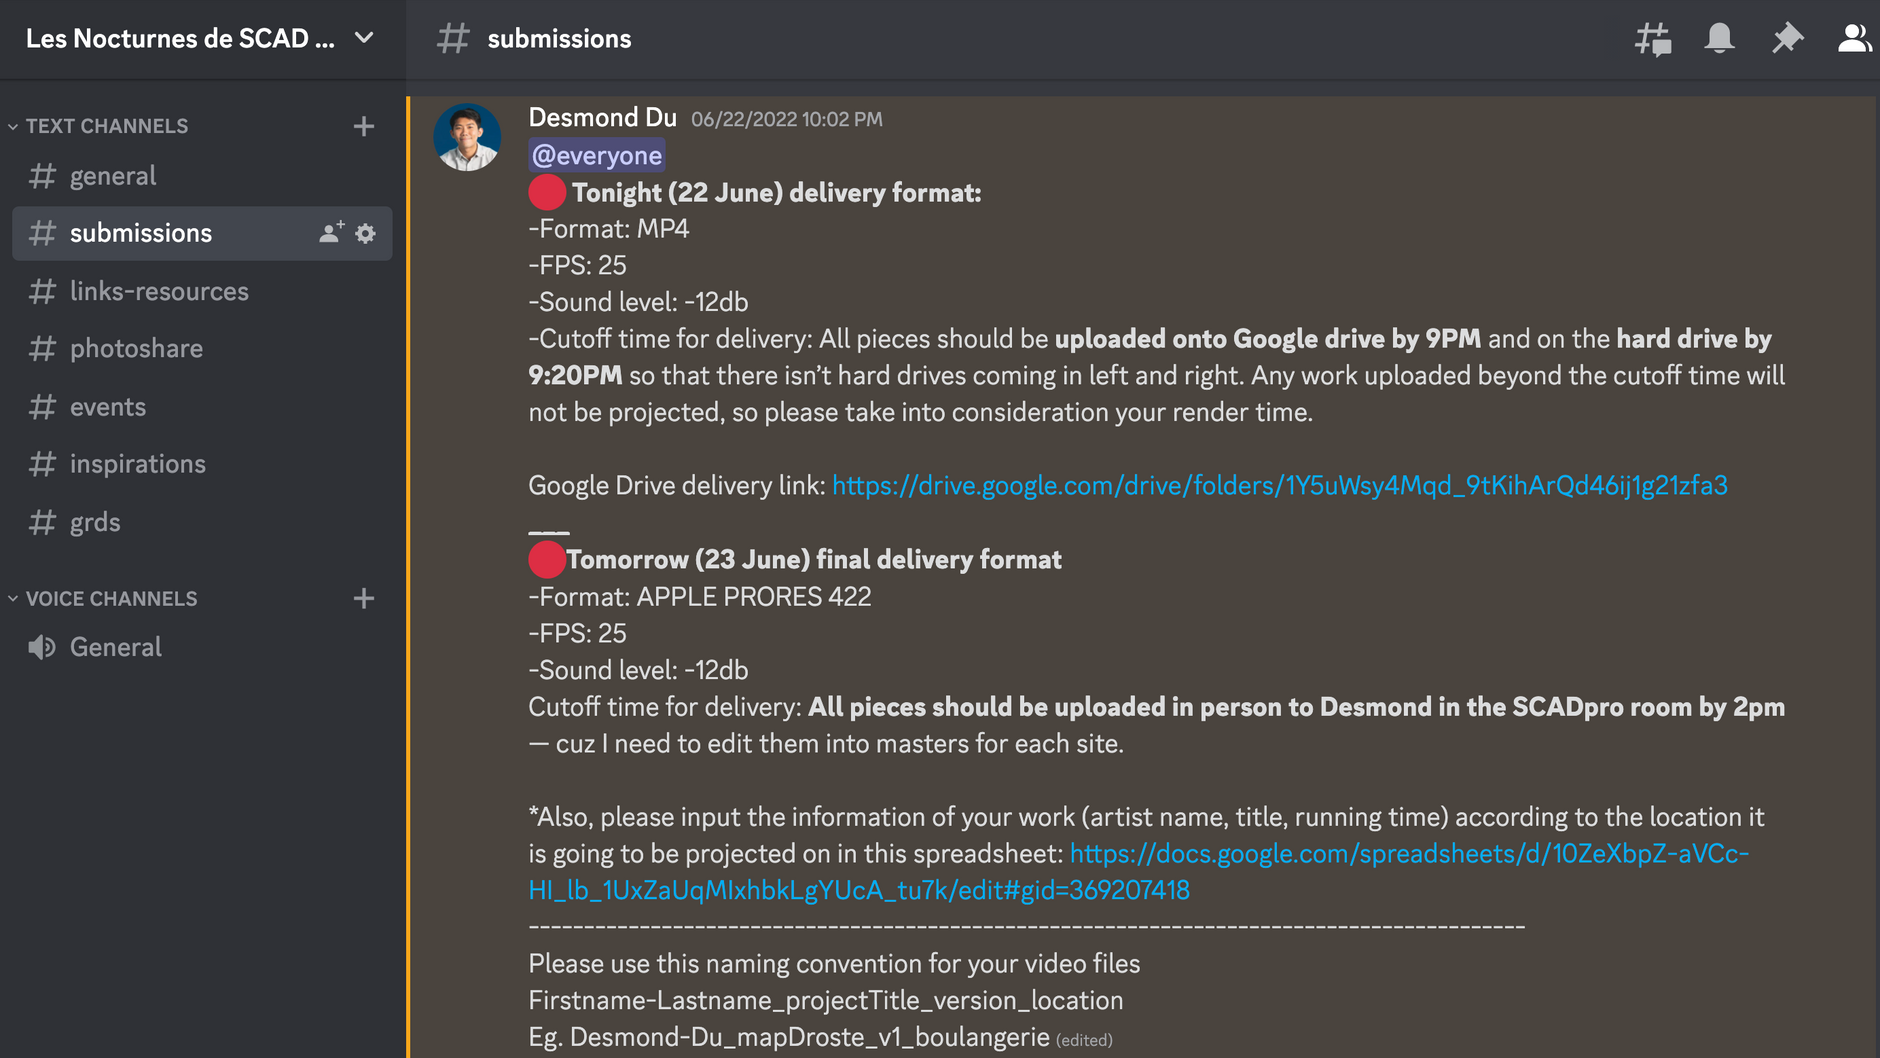Open the Google Drive delivery folder link
The height and width of the screenshot is (1058, 1880).
[x=1280, y=485]
